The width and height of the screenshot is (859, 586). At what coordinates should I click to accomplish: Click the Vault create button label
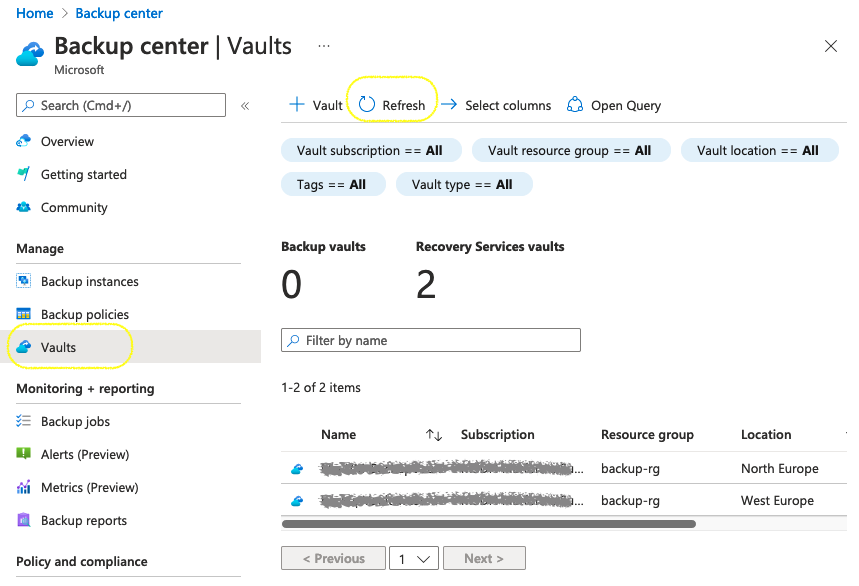coord(328,105)
